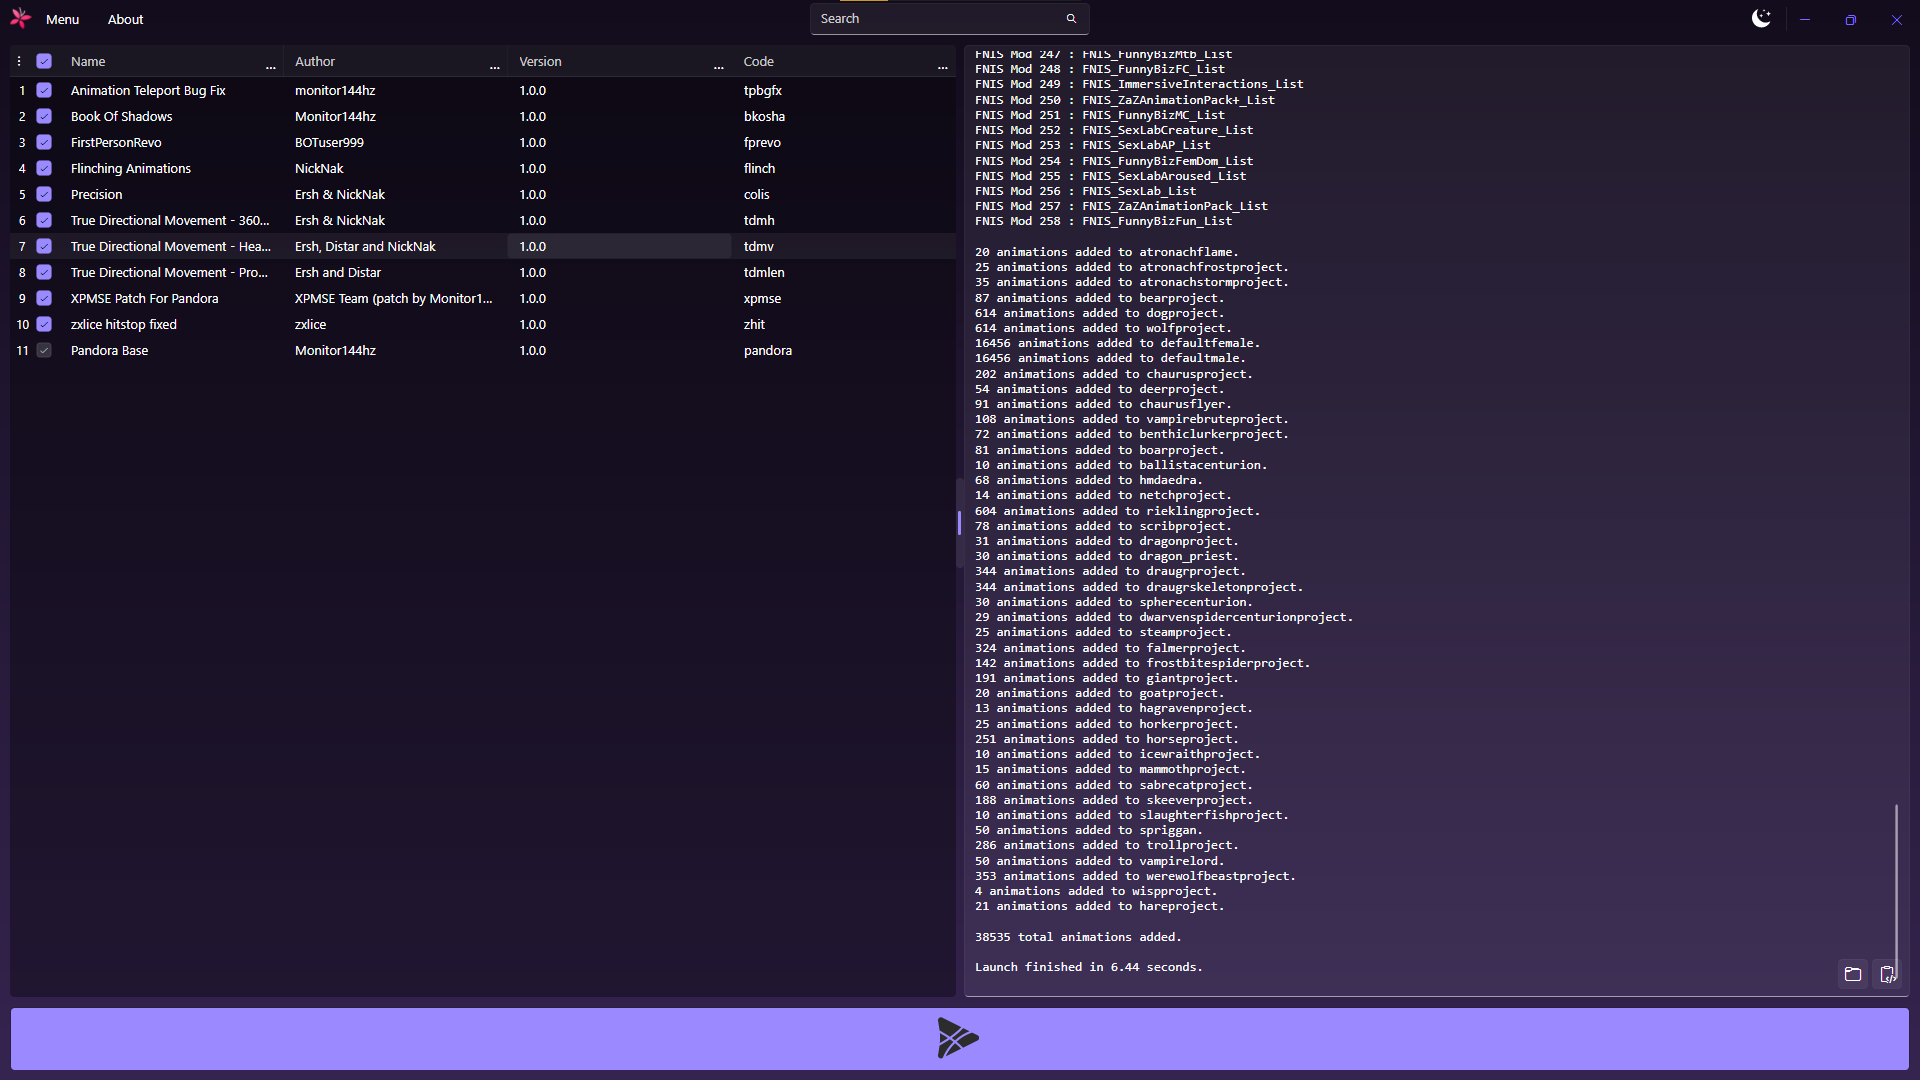Restore the window with maximize icon
The height and width of the screenshot is (1080, 1920).
coord(1850,20)
